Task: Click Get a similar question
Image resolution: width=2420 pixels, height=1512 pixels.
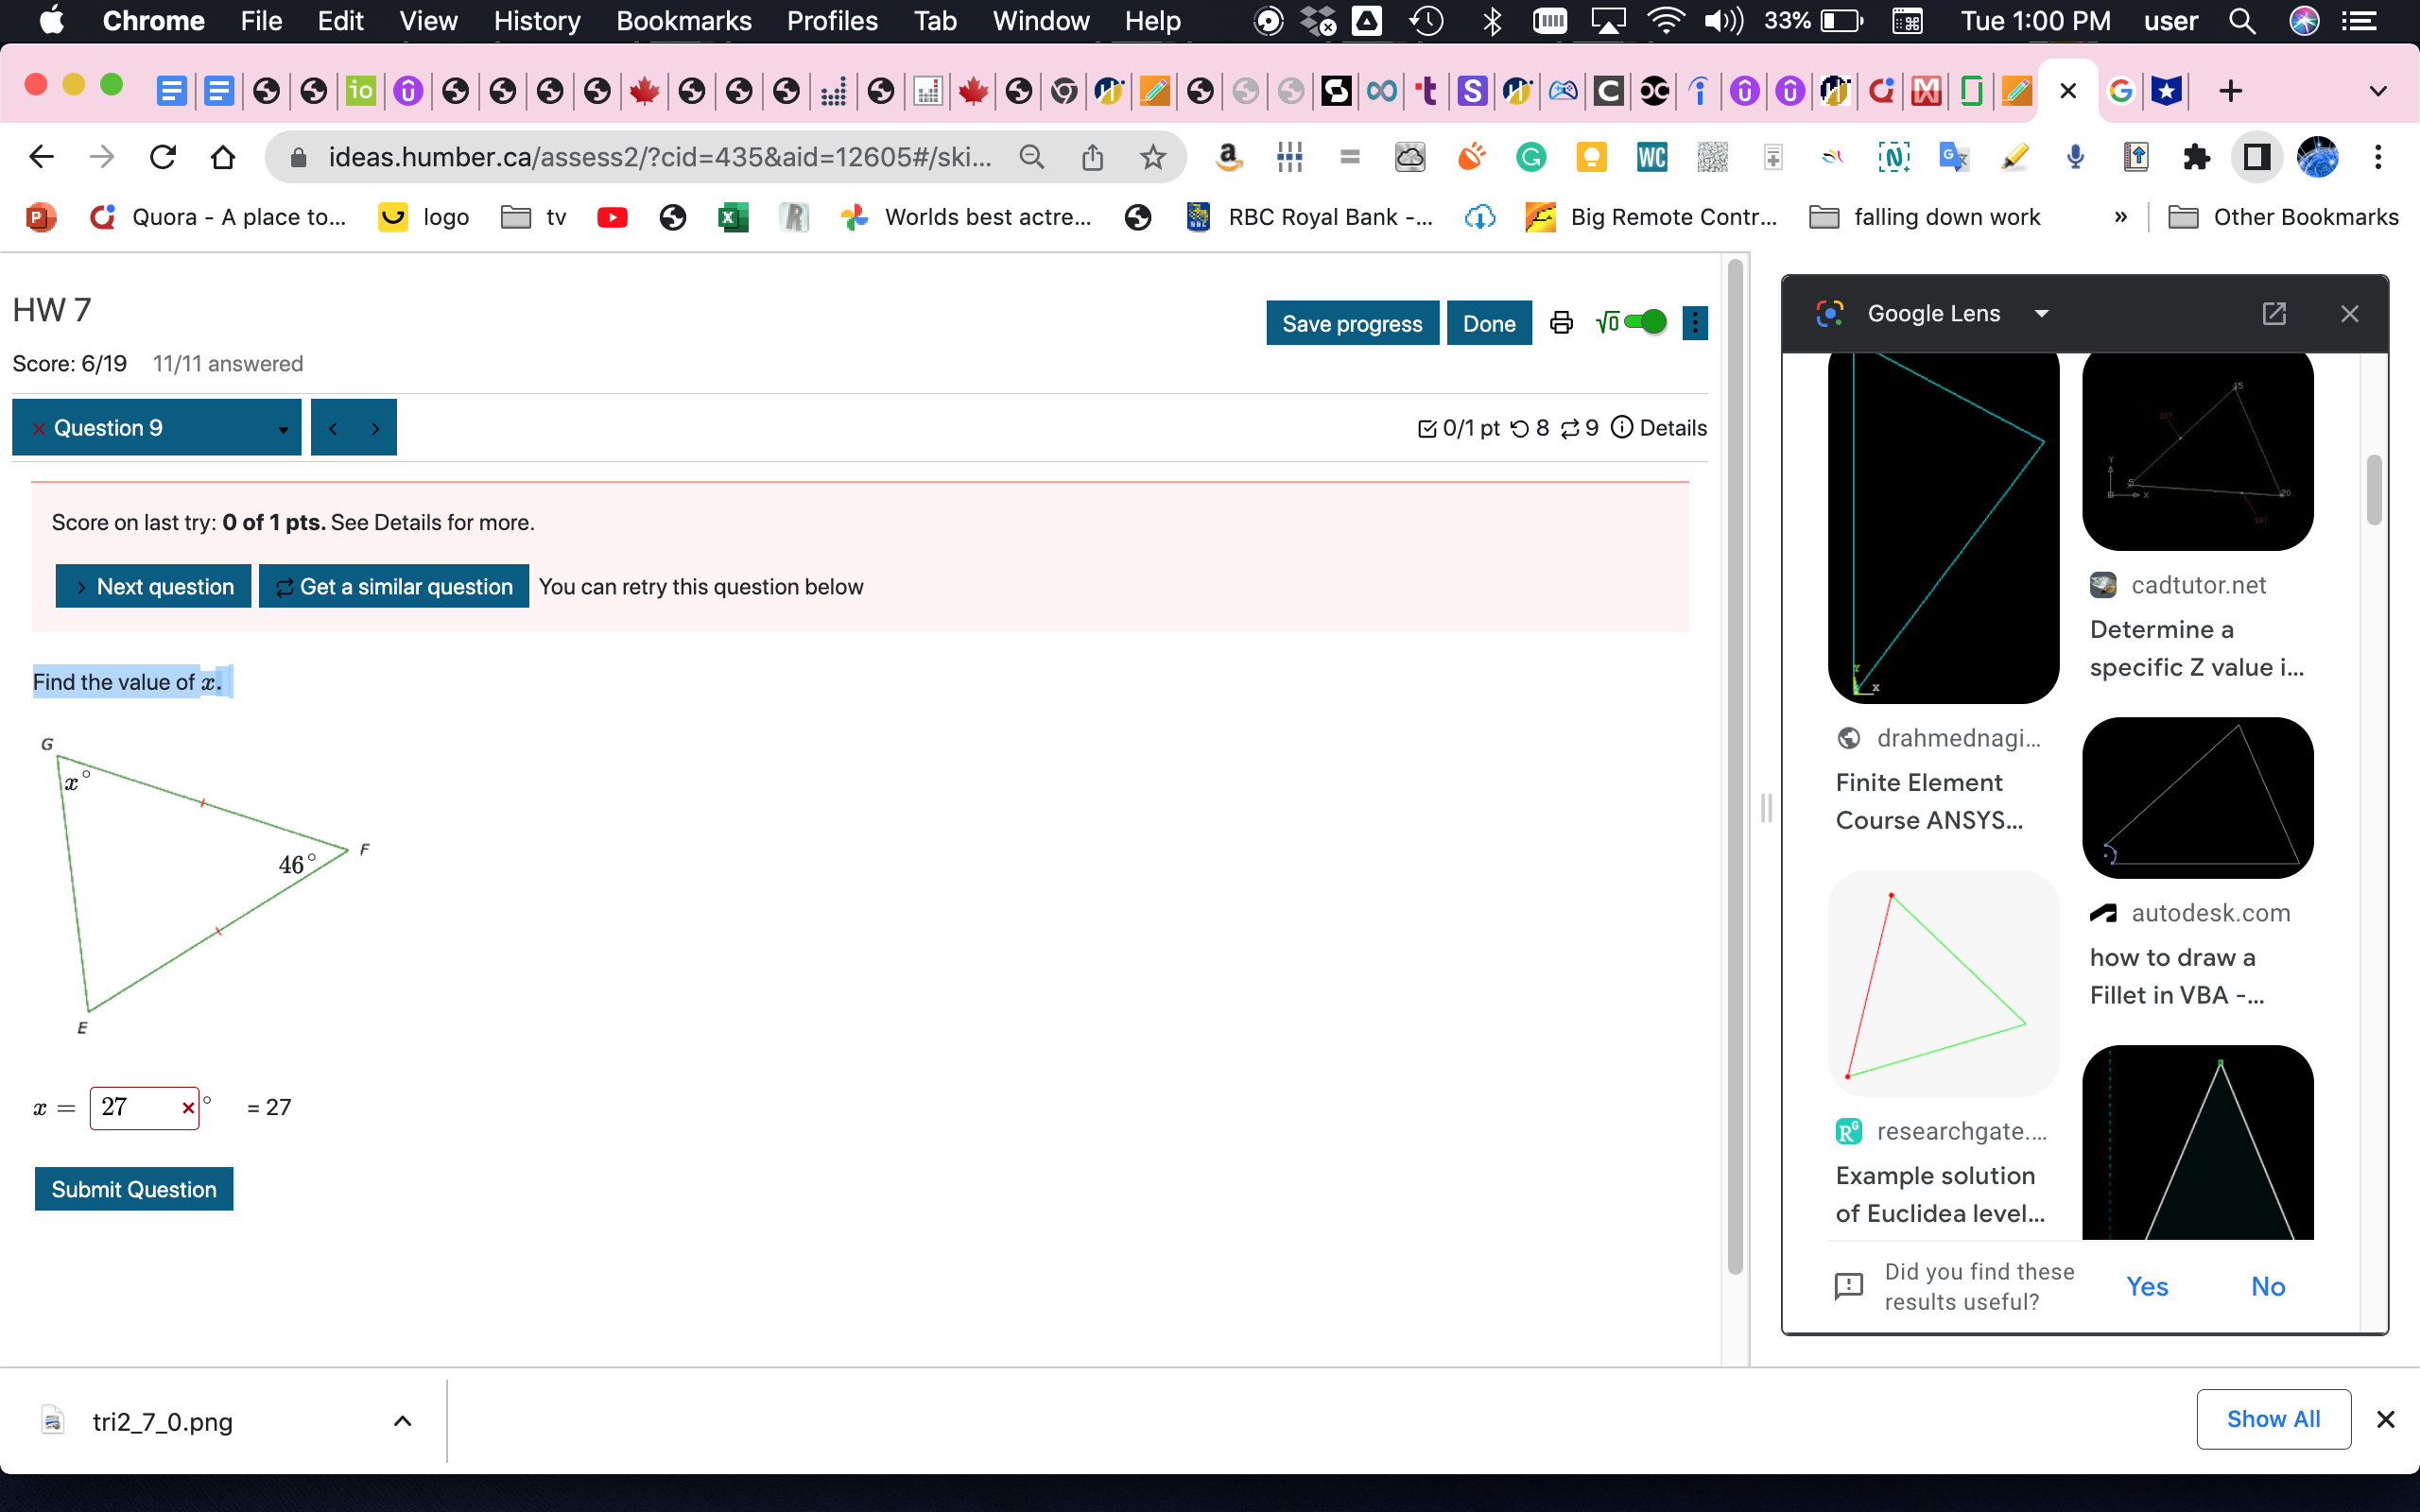Action: point(394,586)
